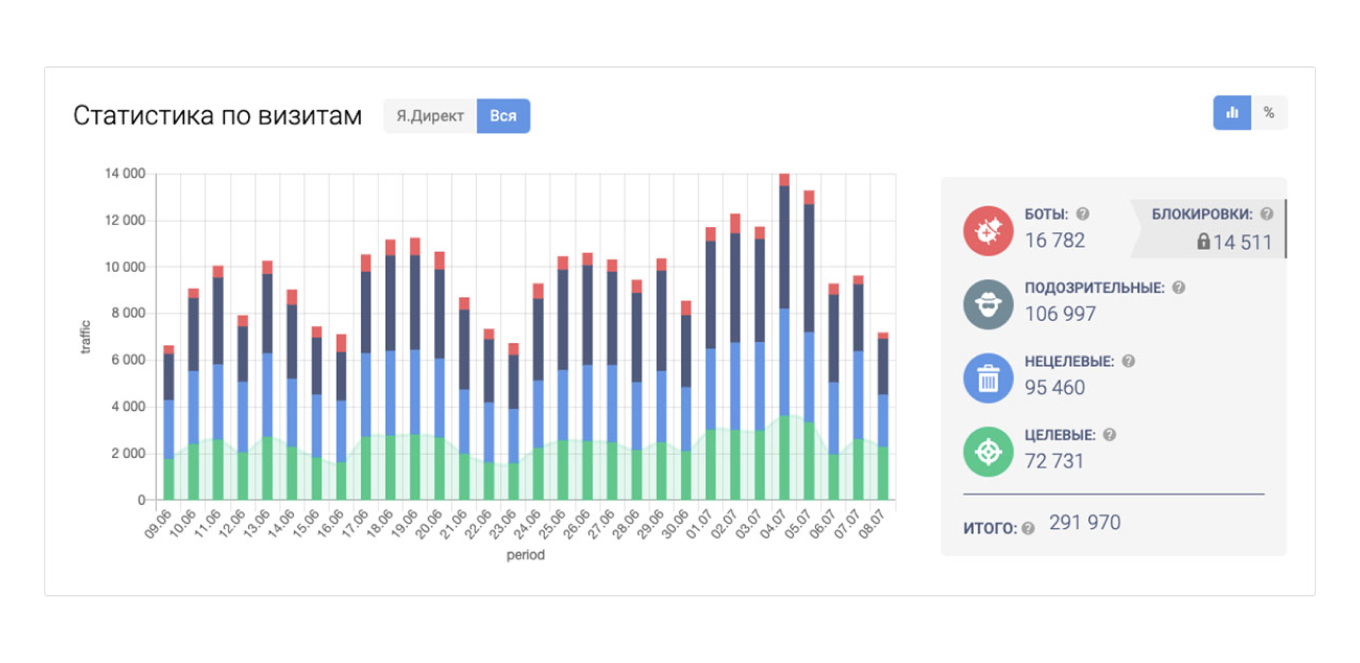
Task: Click the traffic axis title
Action: 85,338
